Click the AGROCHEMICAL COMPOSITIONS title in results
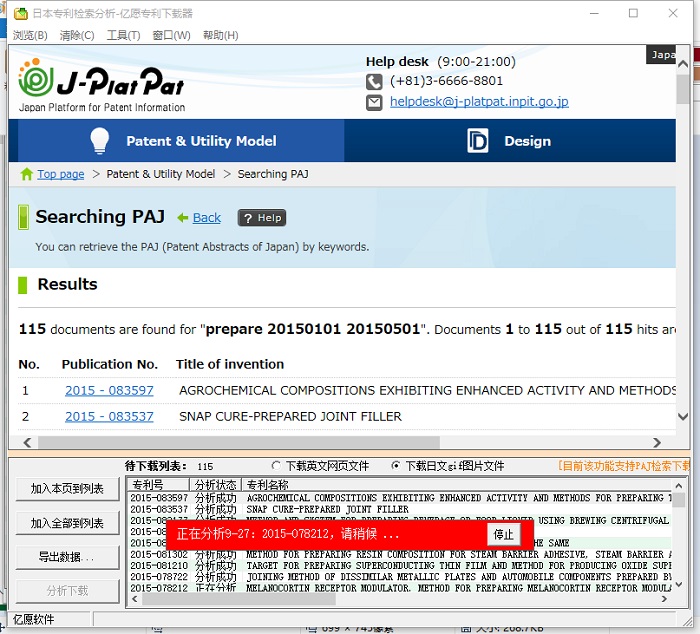The image size is (700, 634). click(x=427, y=391)
